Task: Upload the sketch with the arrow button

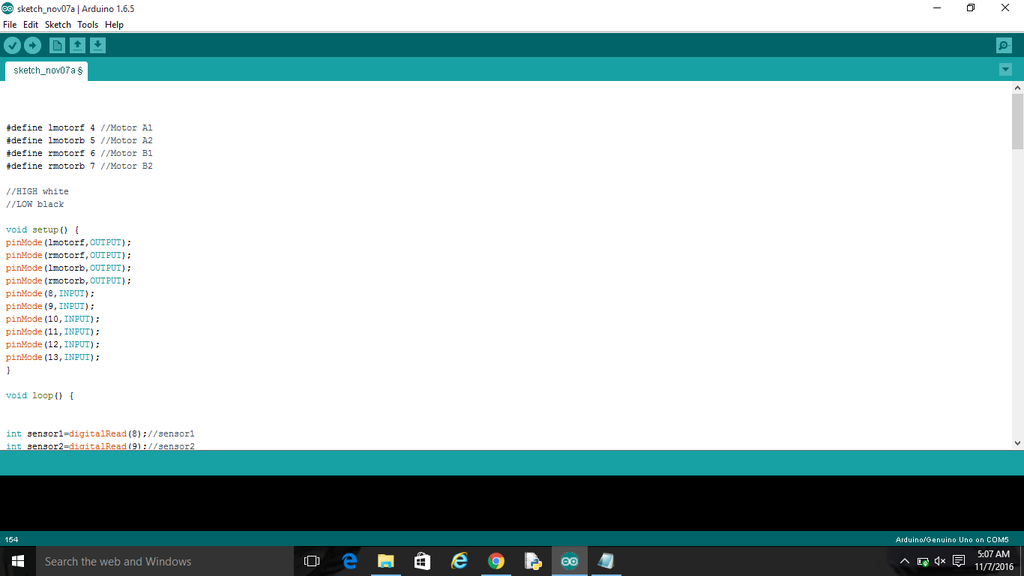Action: point(33,46)
